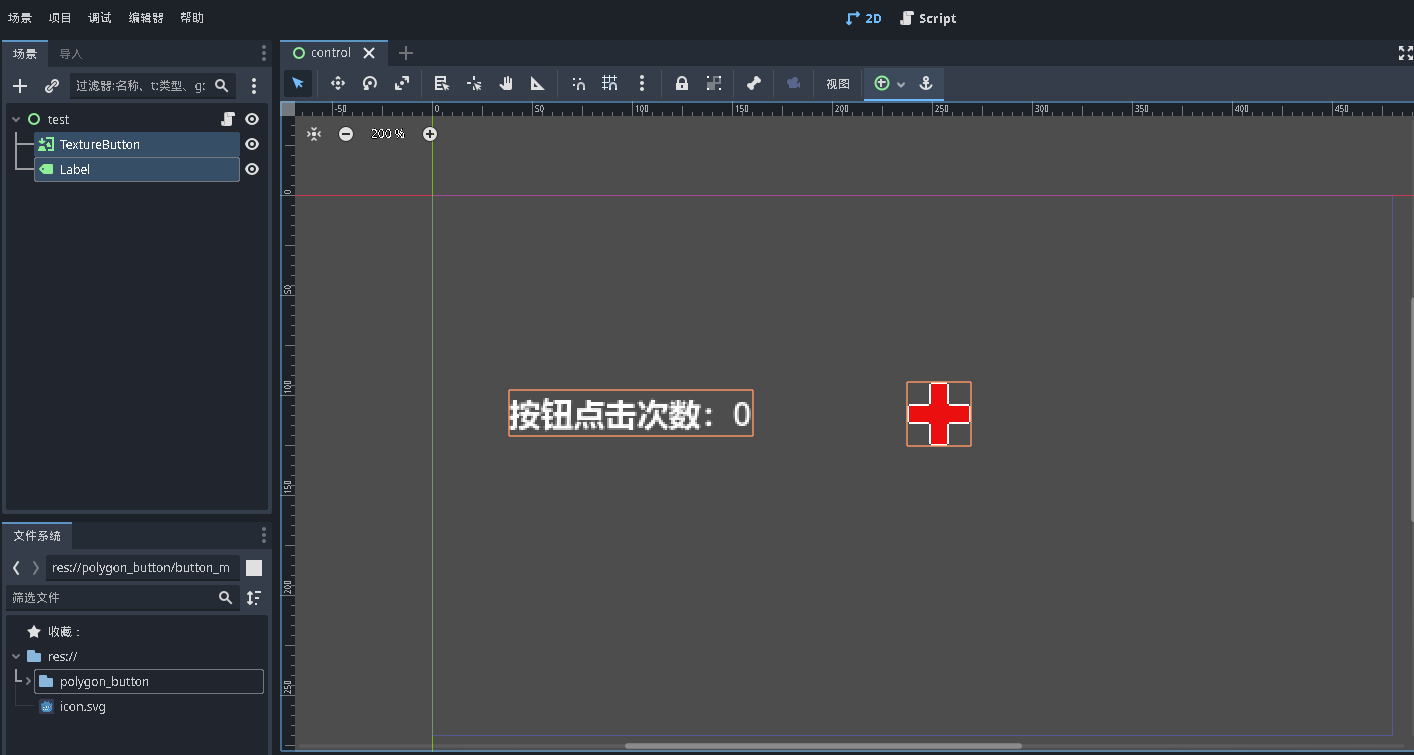Image resolution: width=1414 pixels, height=755 pixels.
Task: Open the attached script on the test node
Action: (228, 118)
